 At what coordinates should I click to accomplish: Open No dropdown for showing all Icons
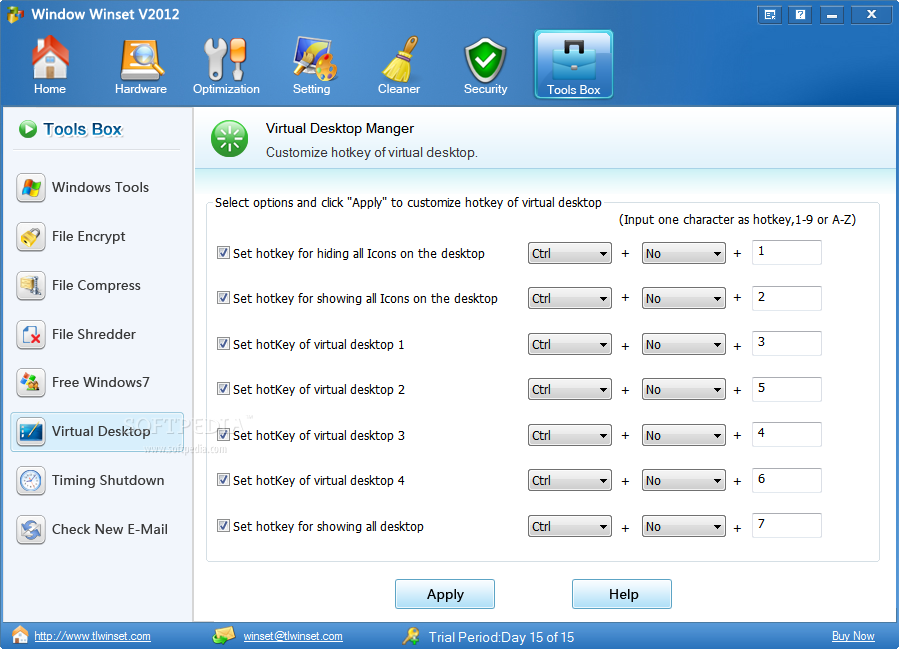683,298
